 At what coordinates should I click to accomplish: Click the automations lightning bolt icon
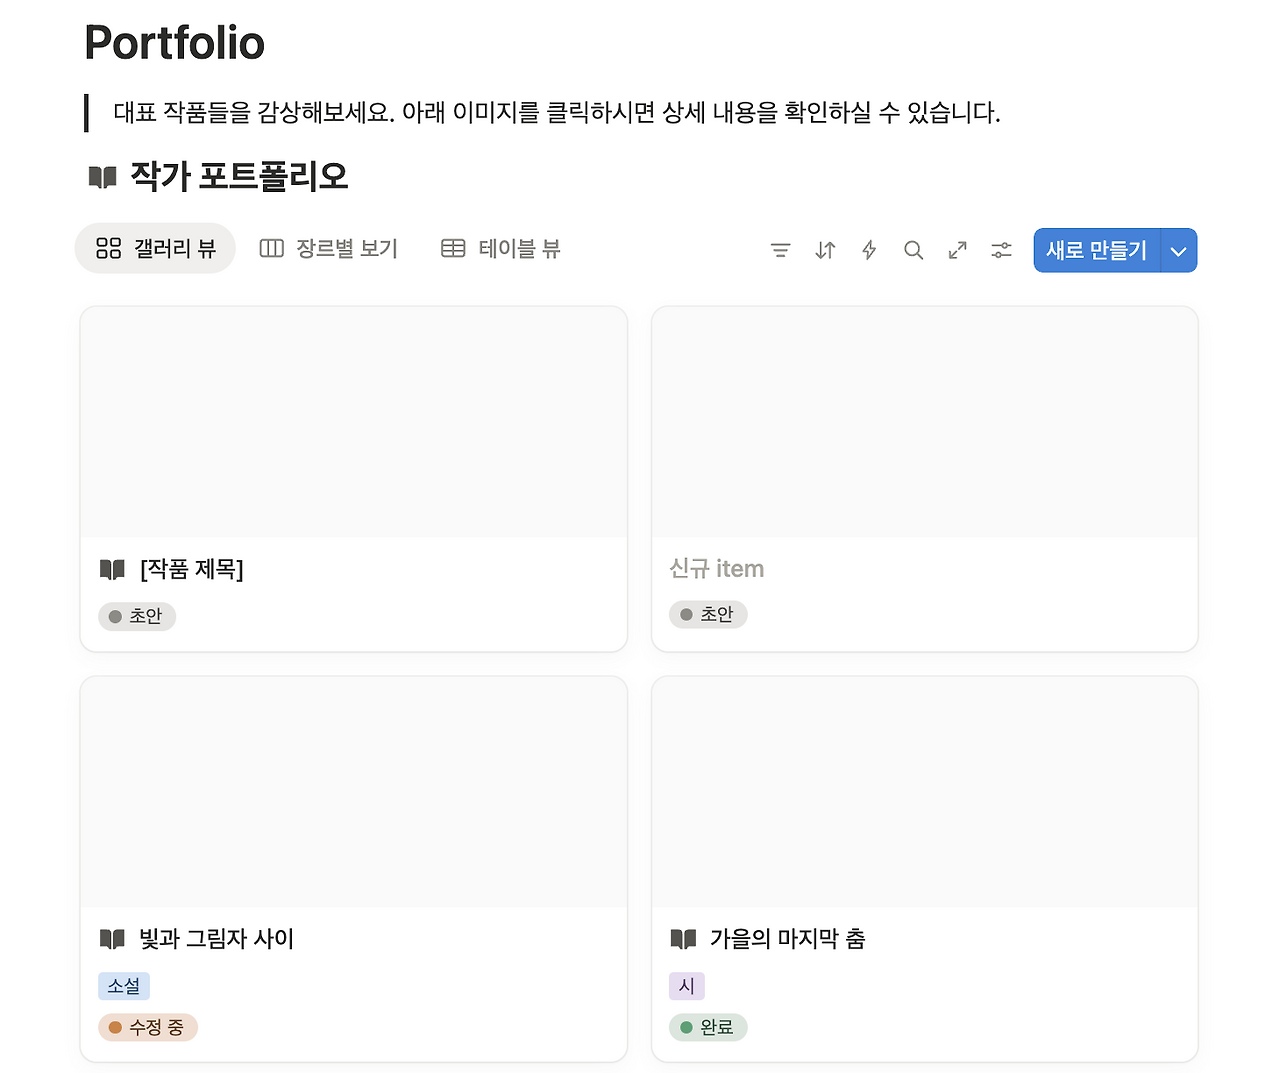(868, 250)
